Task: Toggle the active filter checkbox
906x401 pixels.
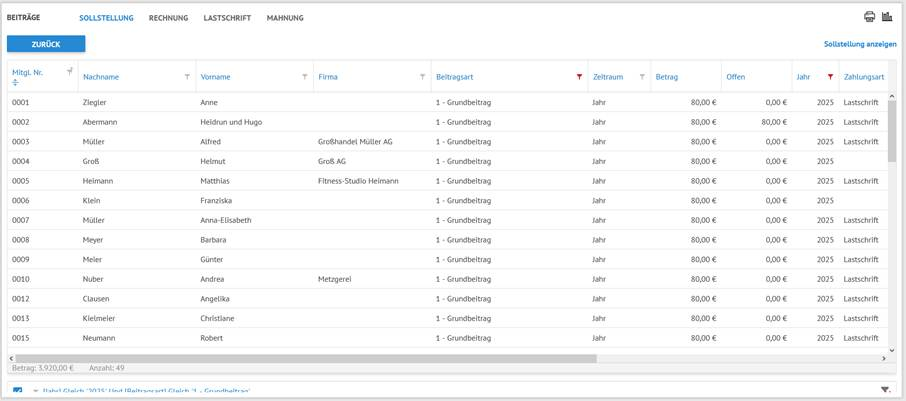Action: 18,391
